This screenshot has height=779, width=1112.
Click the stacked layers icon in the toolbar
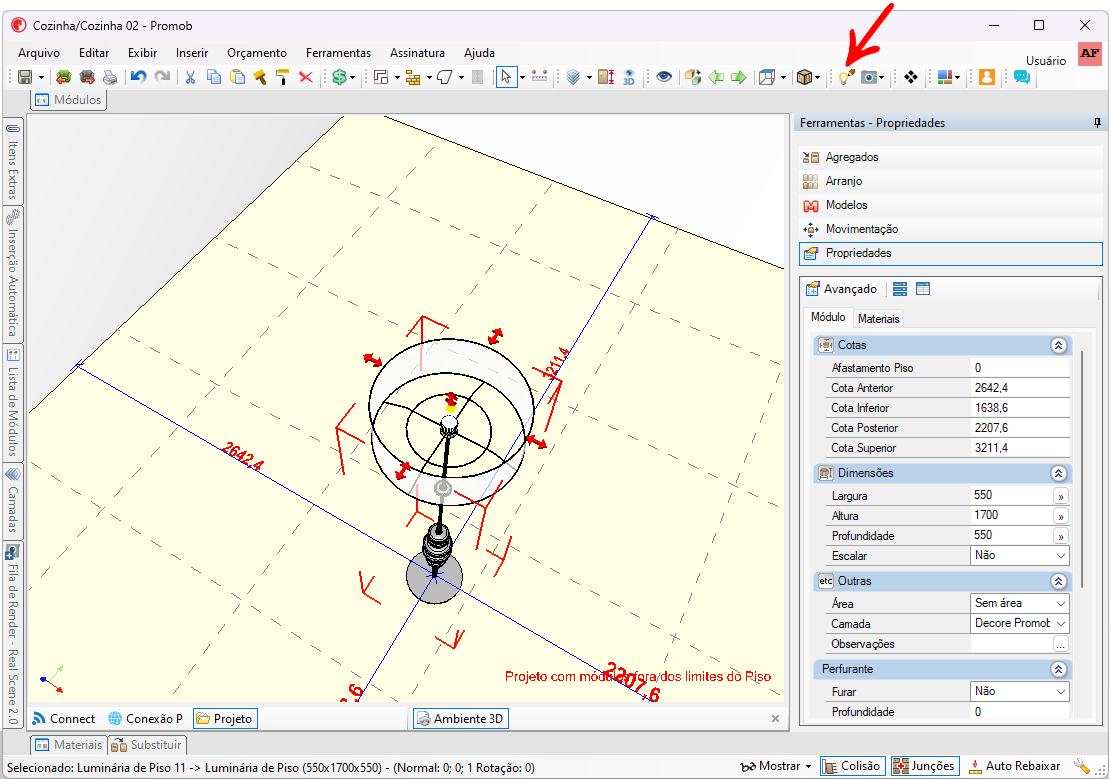point(574,77)
